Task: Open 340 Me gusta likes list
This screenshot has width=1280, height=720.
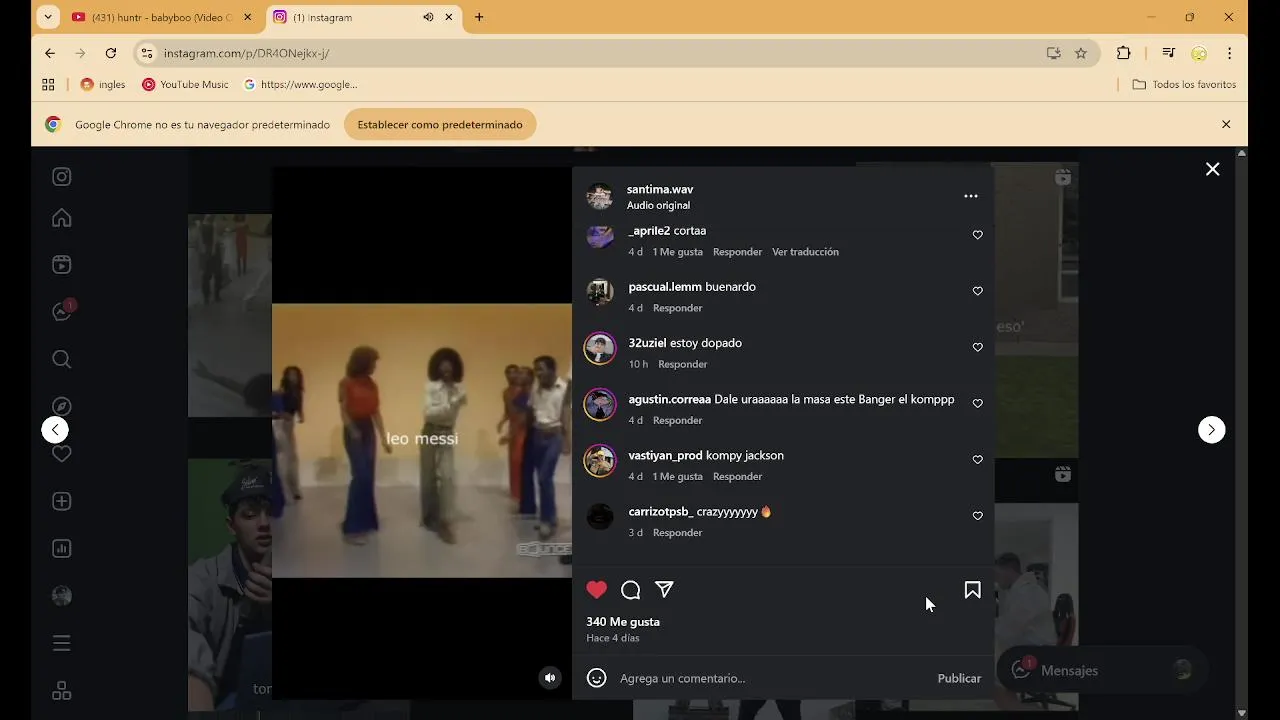Action: point(623,622)
